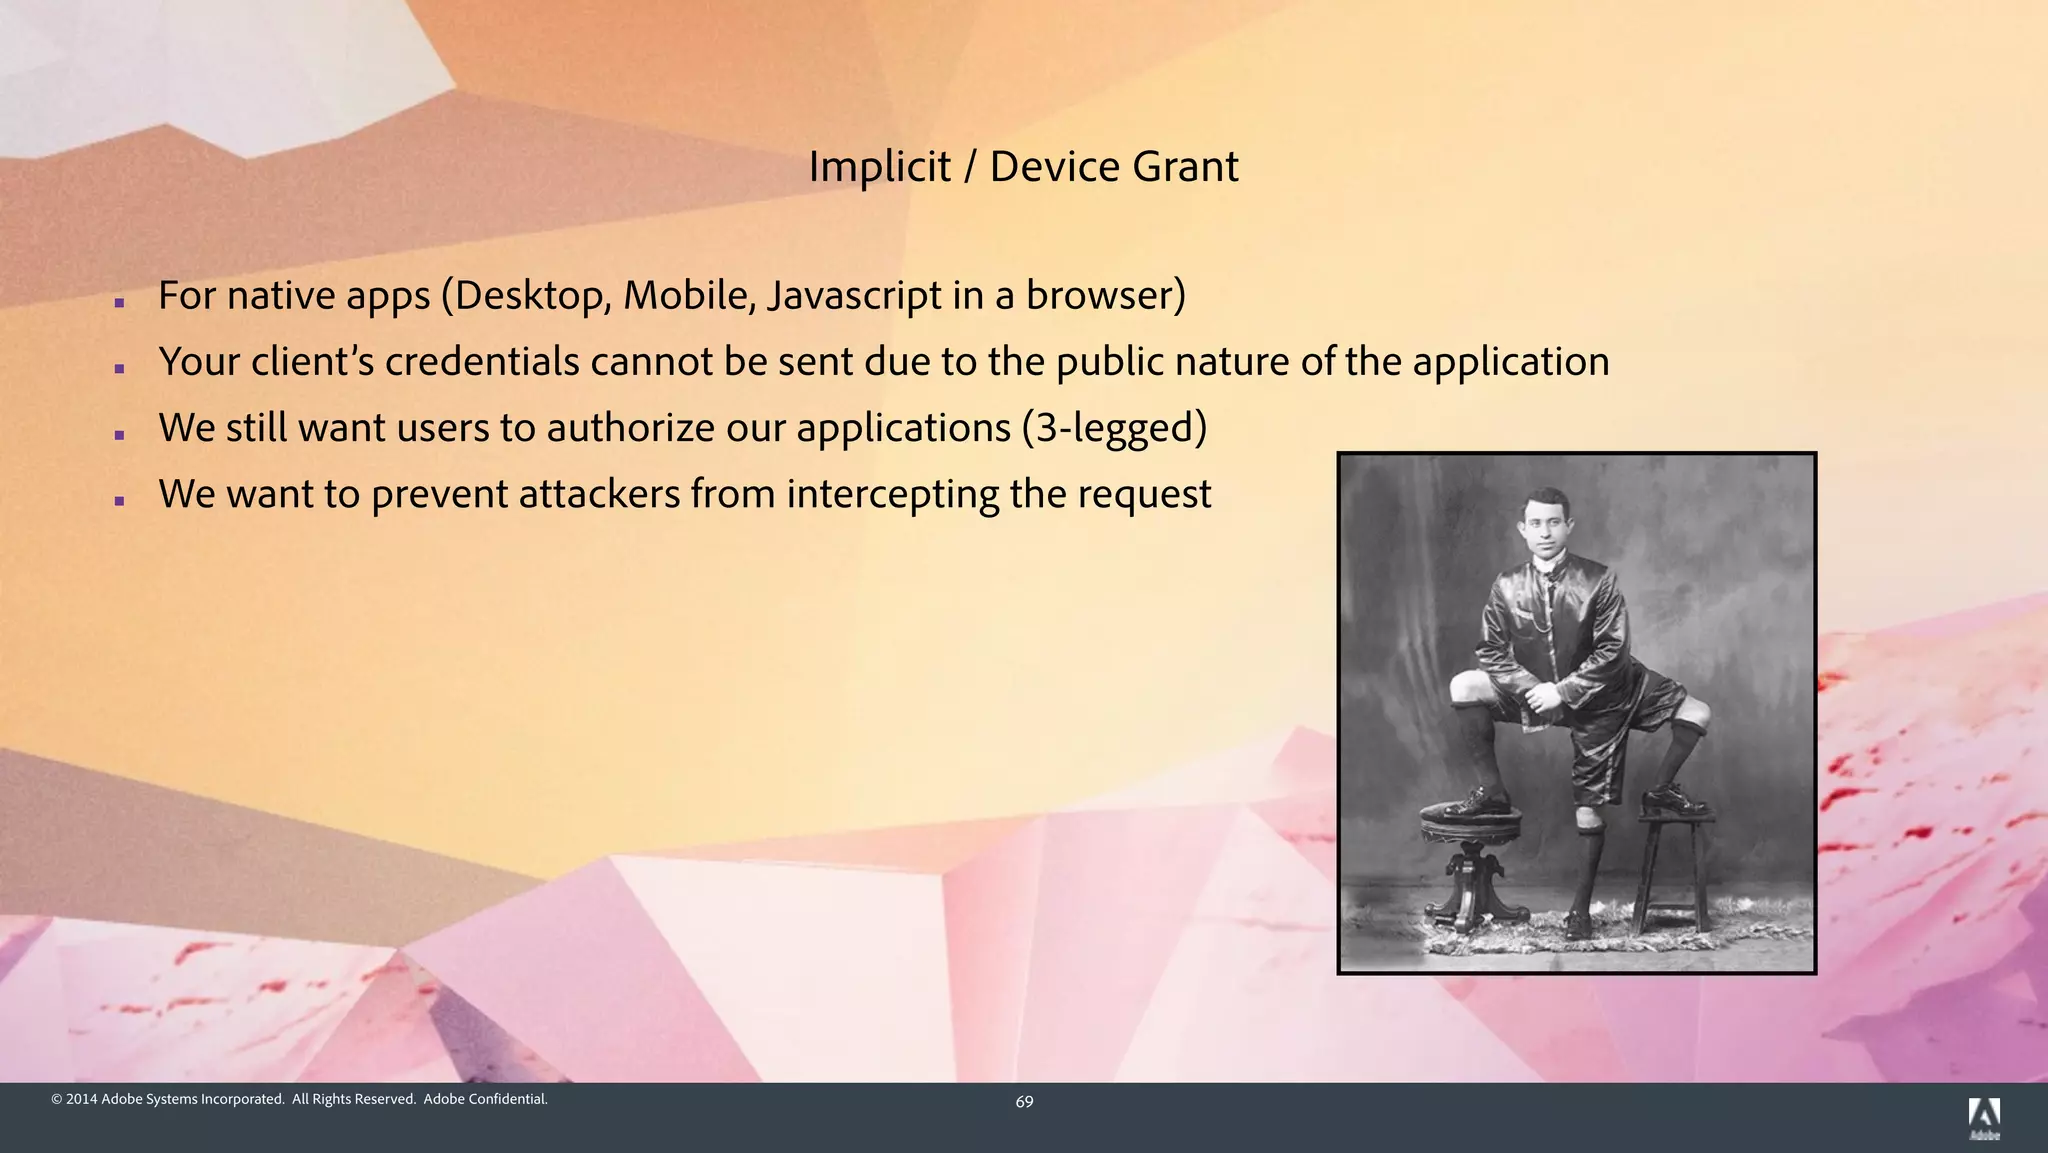Select the black-and-white three-legged man photo
2048x1153 pixels.
[x=1576, y=712]
